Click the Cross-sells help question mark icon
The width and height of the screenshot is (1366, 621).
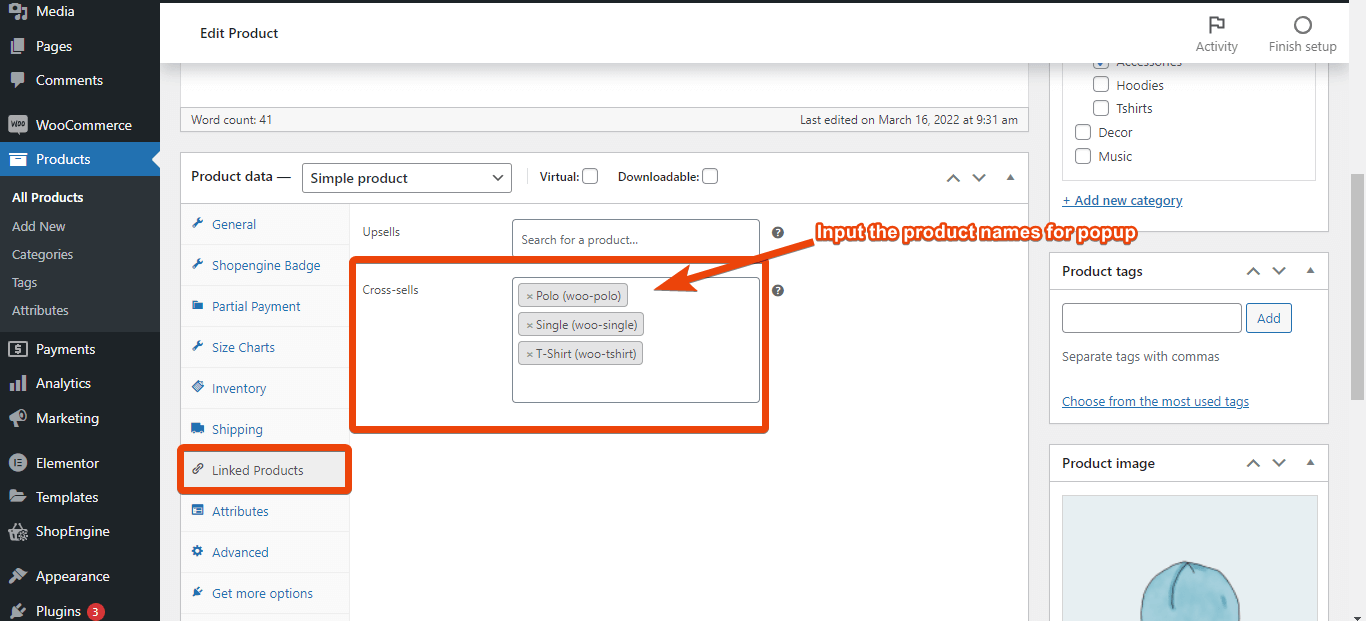(778, 291)
